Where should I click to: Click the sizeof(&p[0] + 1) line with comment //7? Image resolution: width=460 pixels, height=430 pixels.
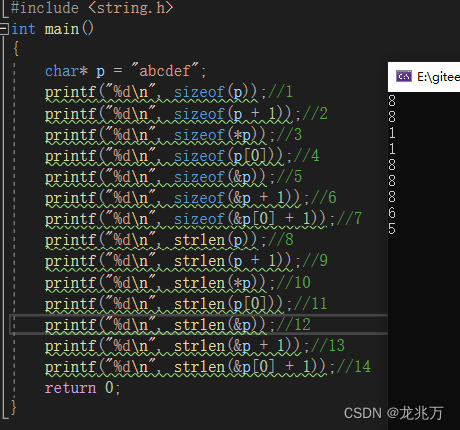203,219
